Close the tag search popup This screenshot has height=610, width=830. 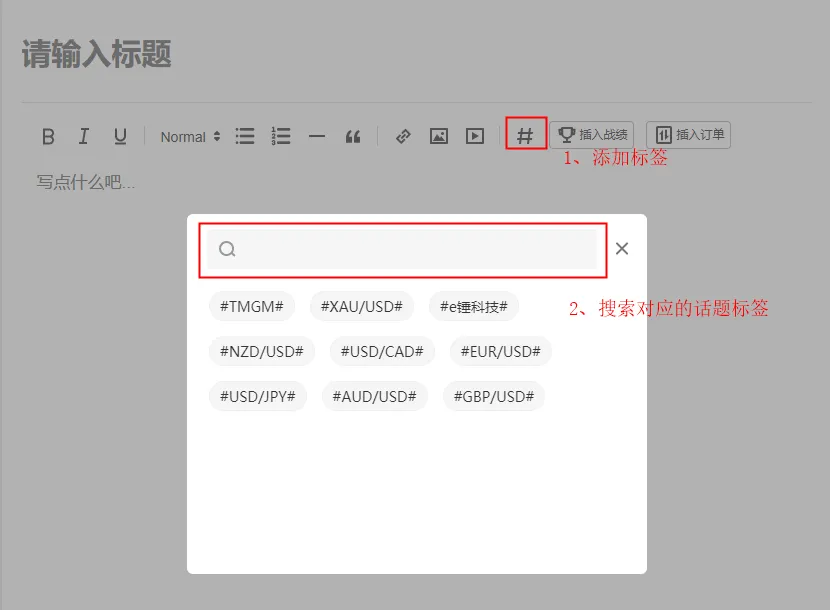tap(622, 248)
